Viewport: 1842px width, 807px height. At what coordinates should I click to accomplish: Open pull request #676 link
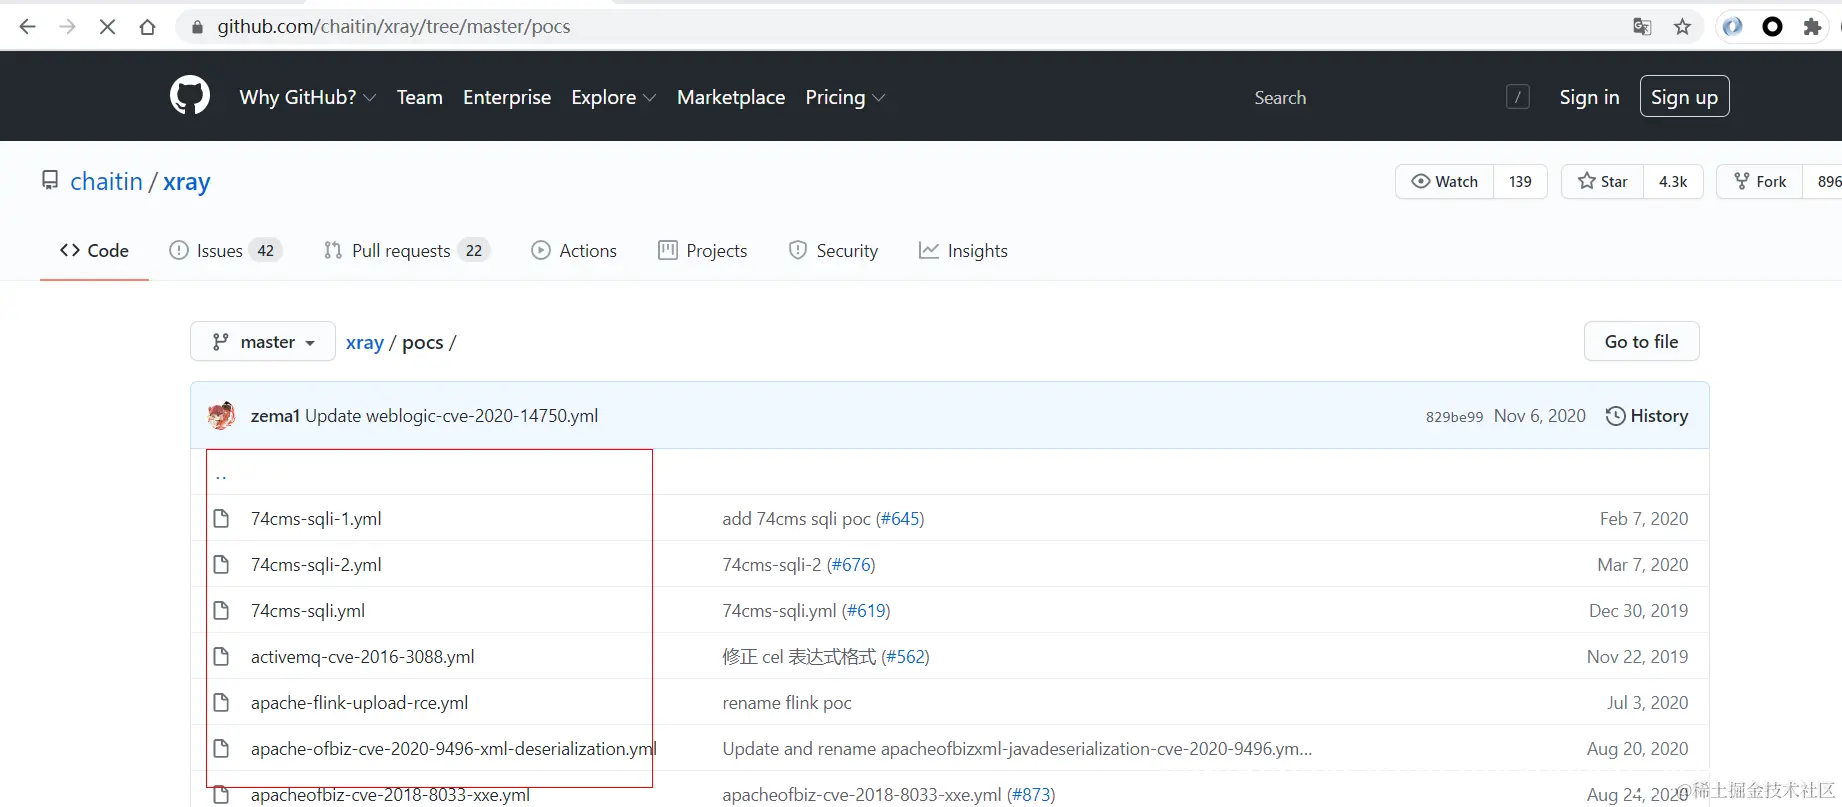click(851, 565)
